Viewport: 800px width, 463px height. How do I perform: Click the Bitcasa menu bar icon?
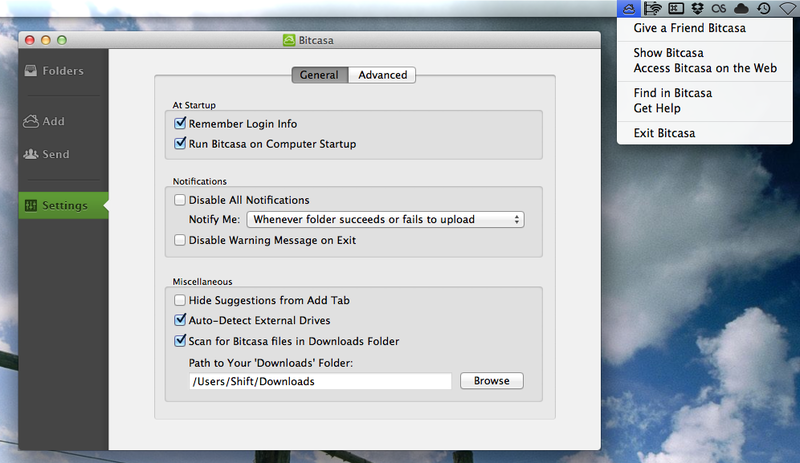click(x=629, y=9)
